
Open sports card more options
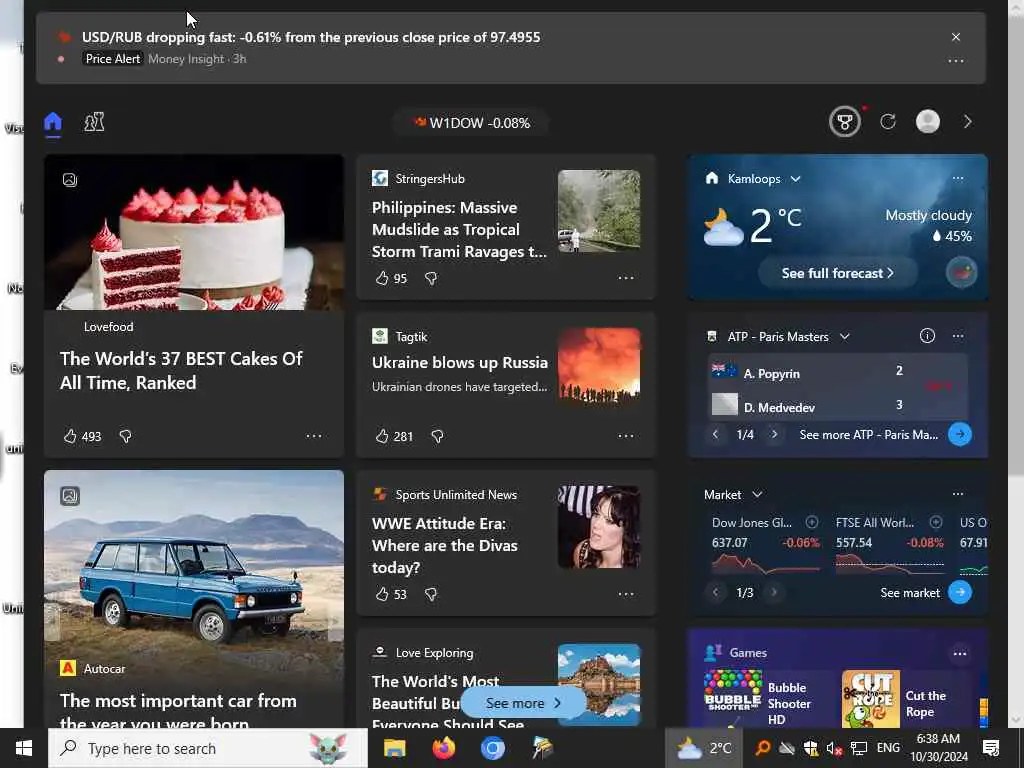pos(958,336)
